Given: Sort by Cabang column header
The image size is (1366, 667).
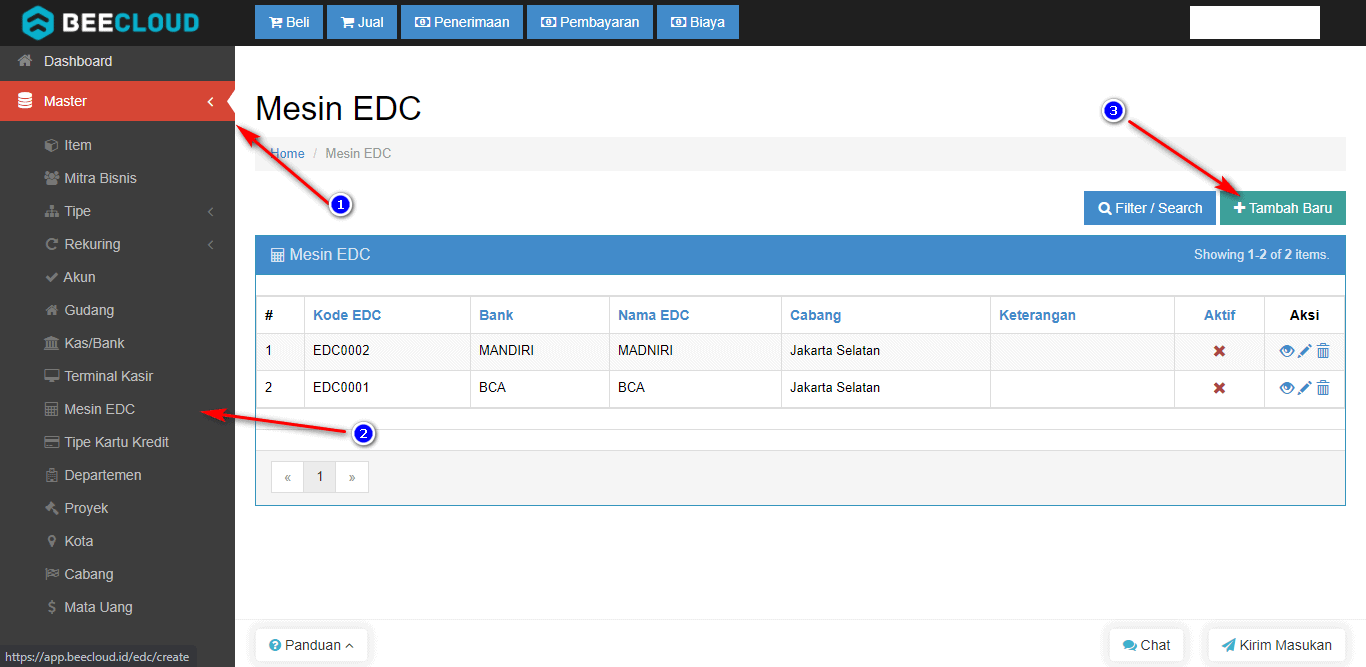Looking at the screenshot, I should point(816,315).
